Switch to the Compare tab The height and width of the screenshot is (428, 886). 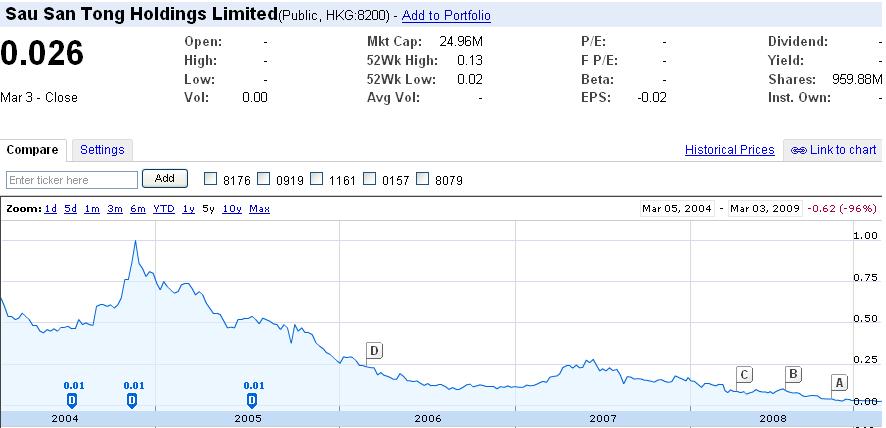[33, 150]
